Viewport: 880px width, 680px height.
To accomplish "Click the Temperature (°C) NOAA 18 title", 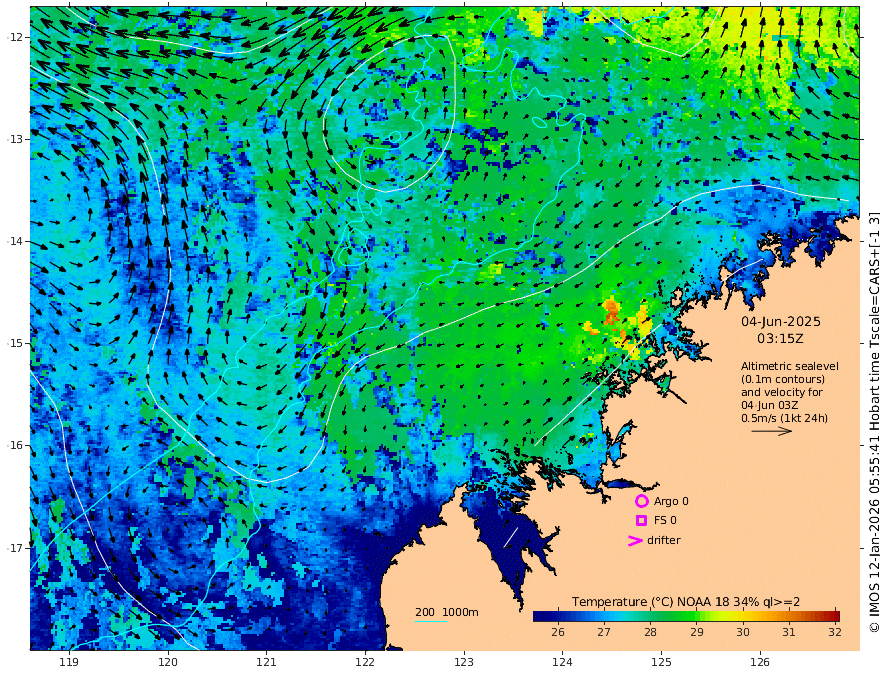I will [x=686, y=601].
